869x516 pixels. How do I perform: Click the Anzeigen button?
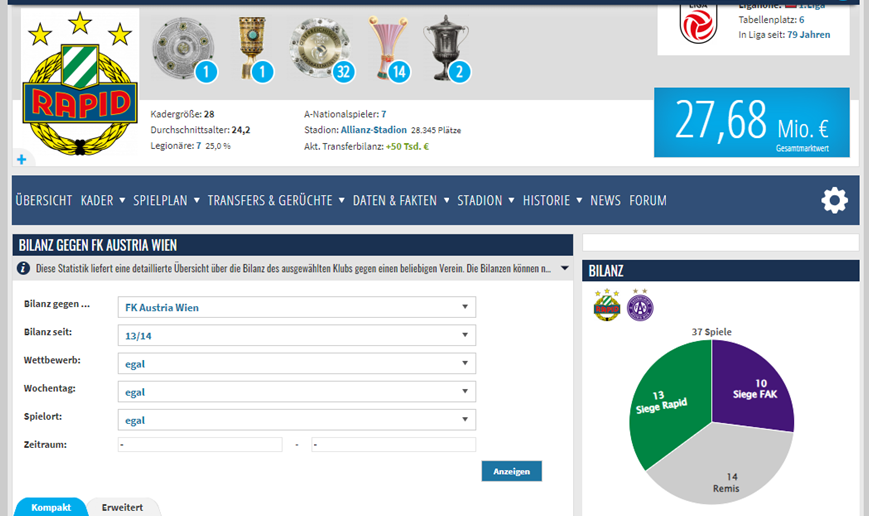point(512,471)
